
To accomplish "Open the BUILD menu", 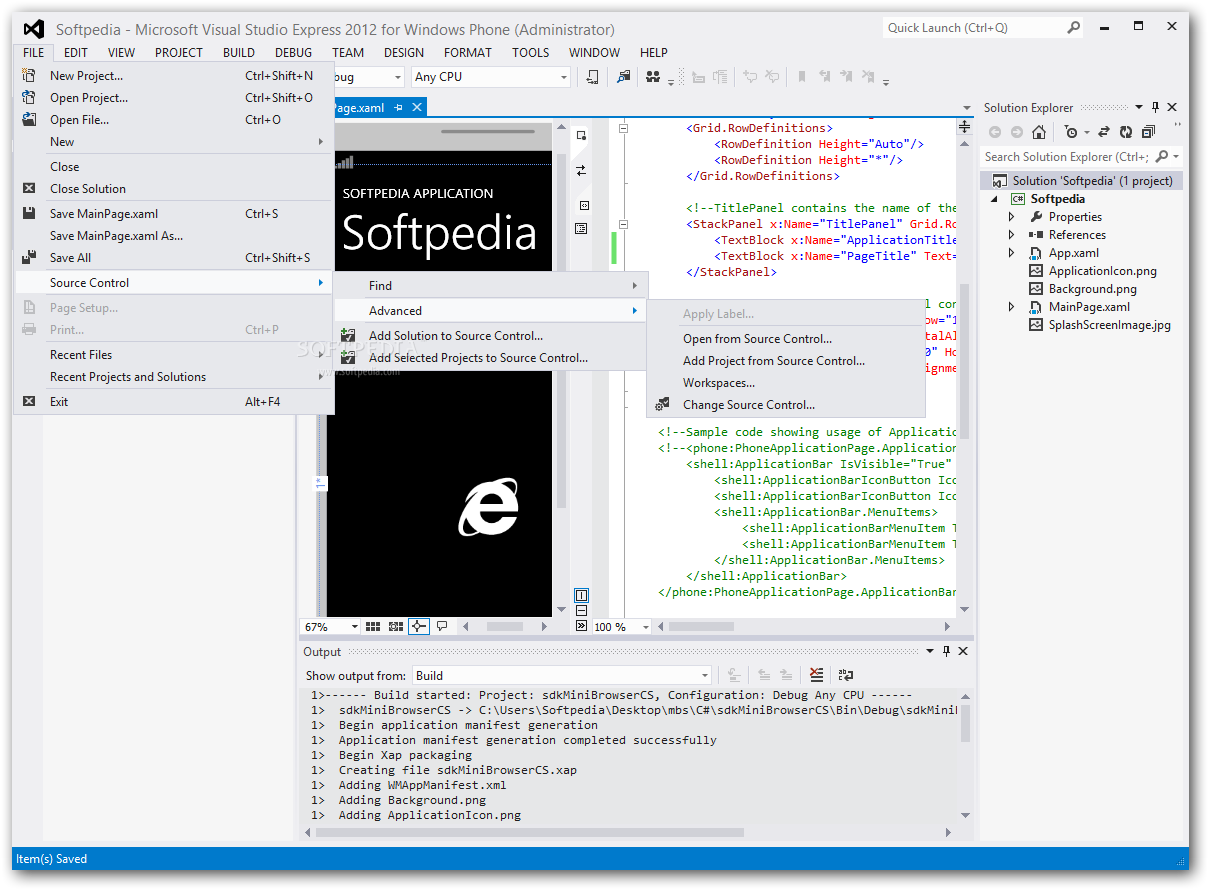I will click(239, 53).
